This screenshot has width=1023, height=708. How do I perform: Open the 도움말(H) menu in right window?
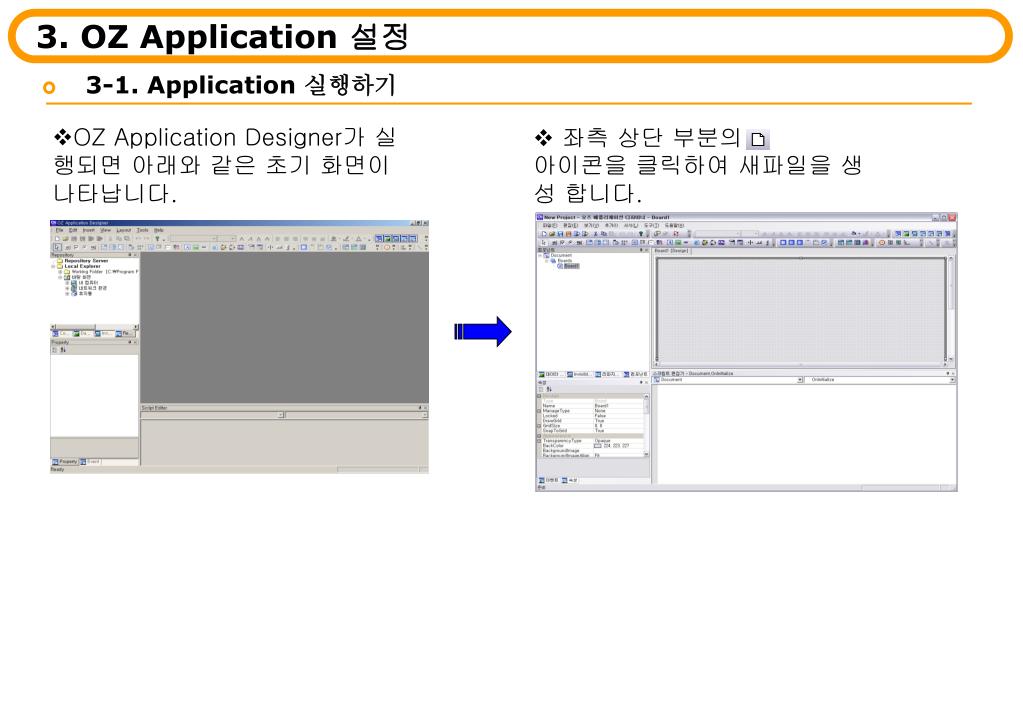pyautogui.click(x=675, y=226)
